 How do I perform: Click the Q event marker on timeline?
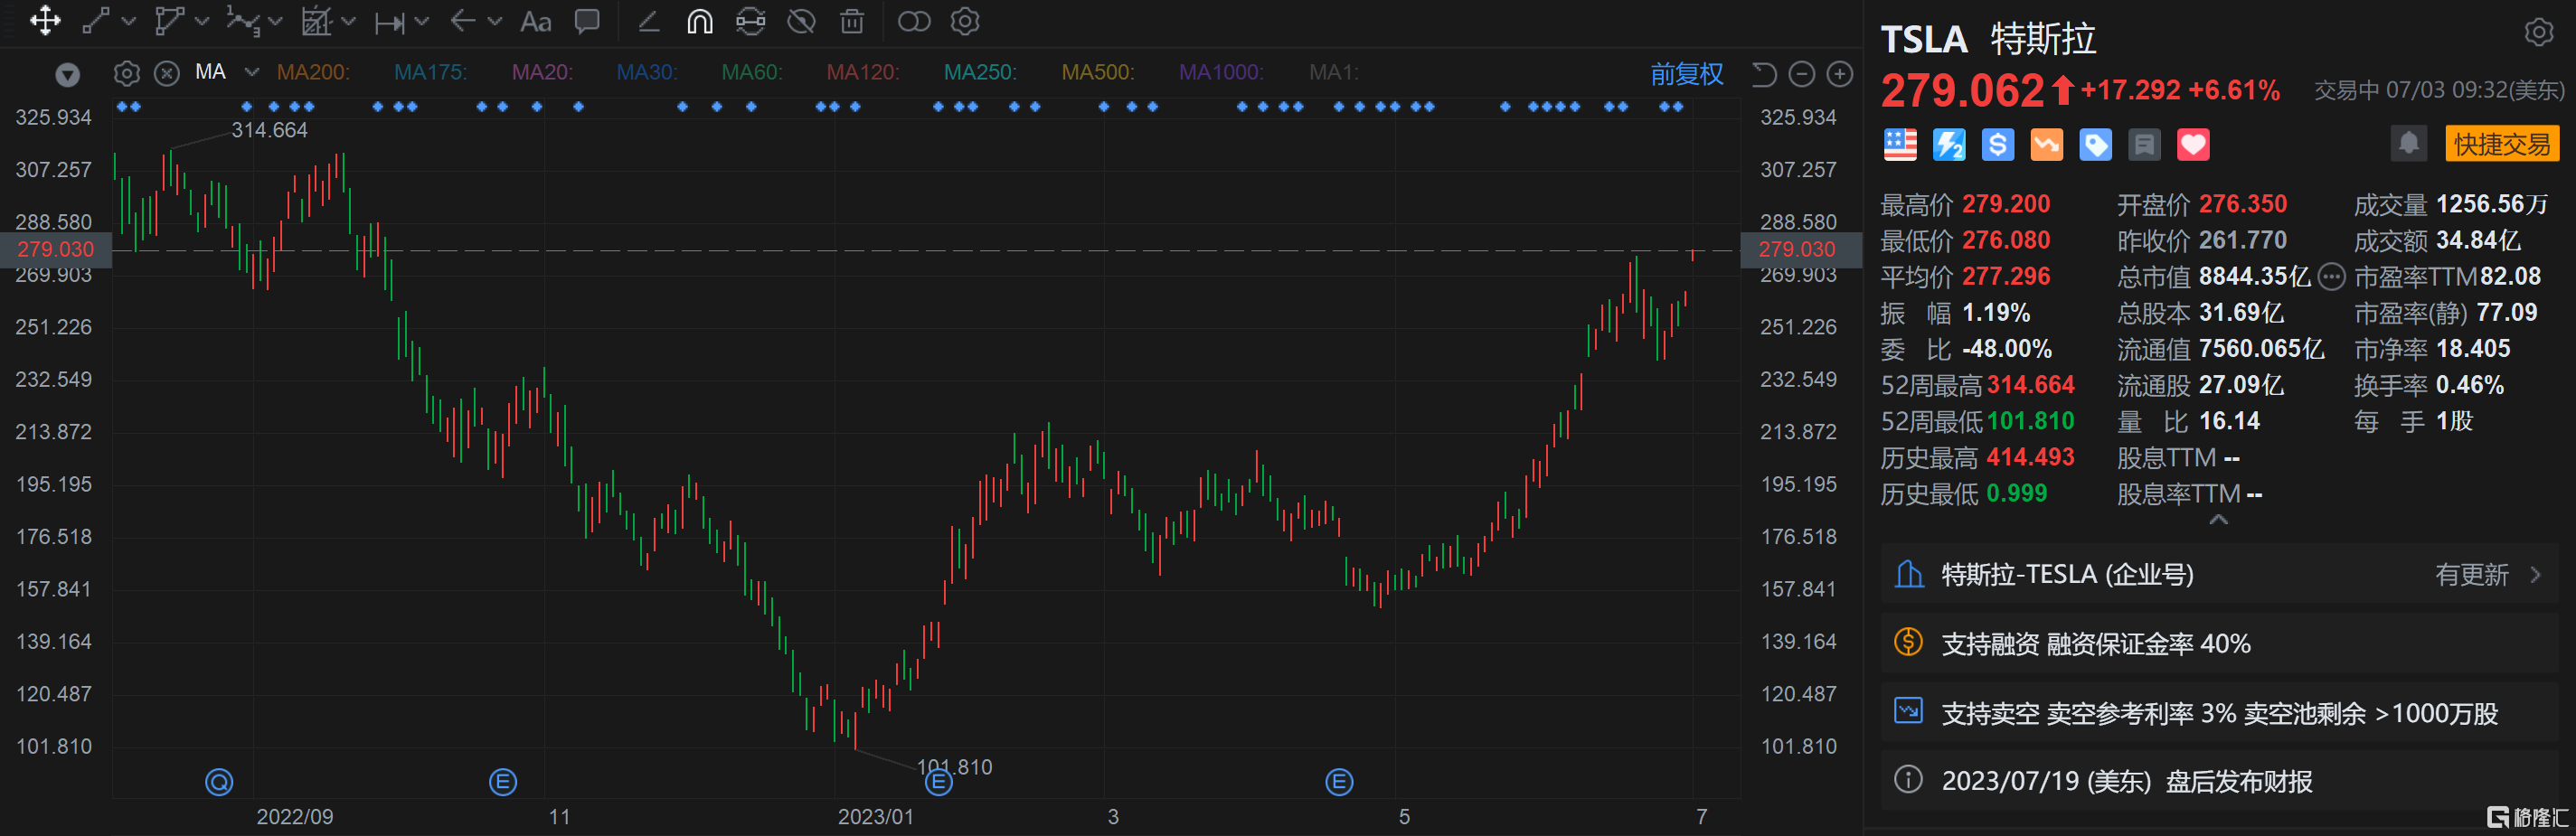(219, 782)
